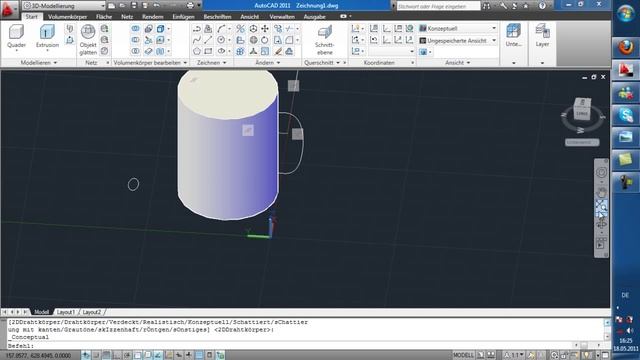Switch to the Rendern ribbon tab
The height and width of the screenshot is (360, 640).
[x=153, y=17]
